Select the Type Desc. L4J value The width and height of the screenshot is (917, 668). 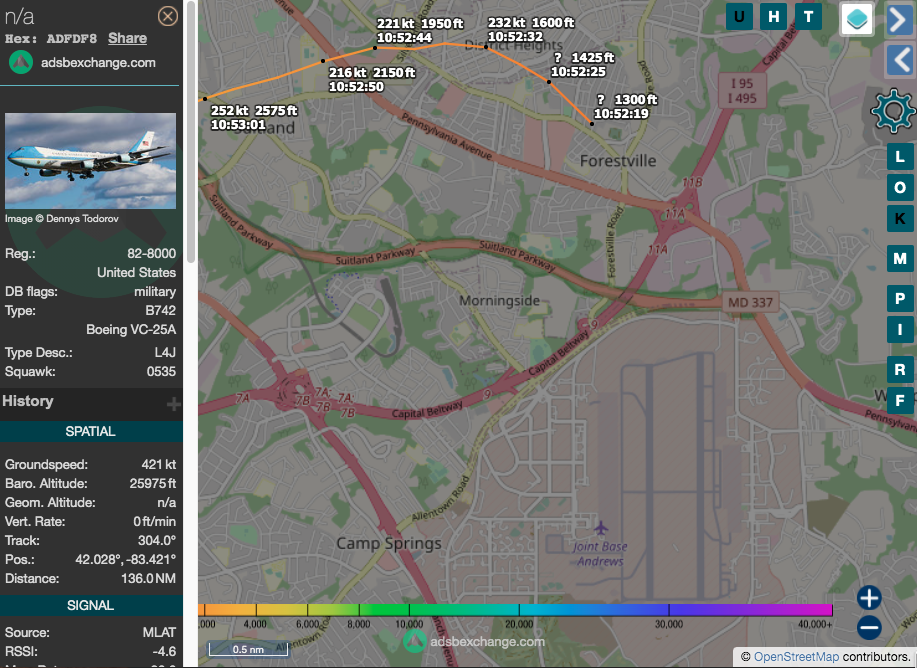tap(165, 353)
